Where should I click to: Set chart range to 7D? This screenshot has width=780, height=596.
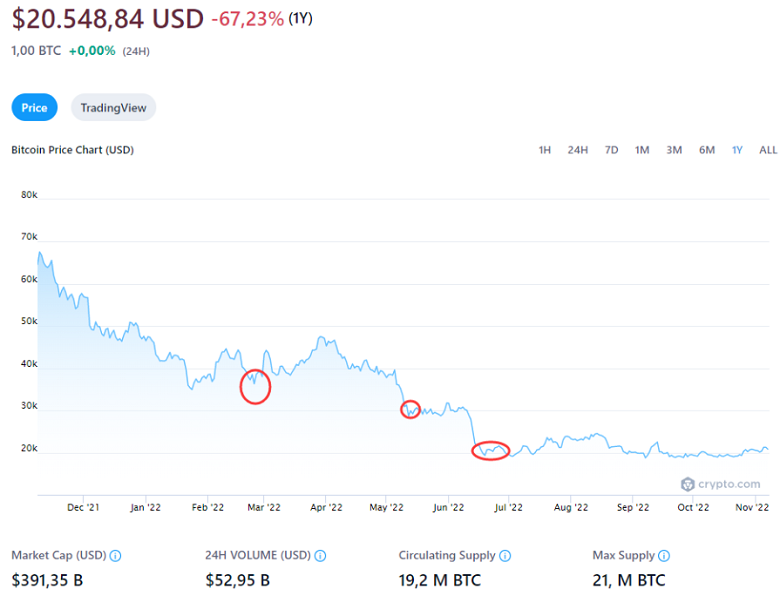[611, 150]
